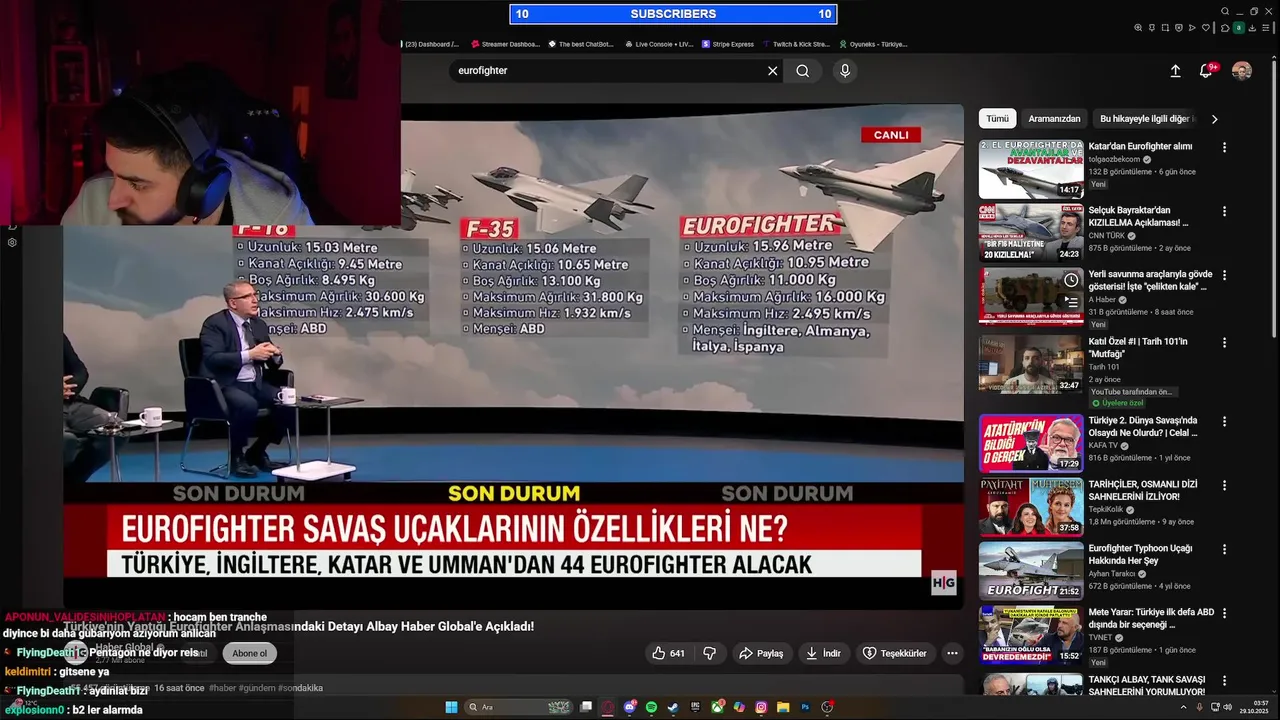Open YouTube notifications bell
1280x720 pixels.
coord(1206,71)
